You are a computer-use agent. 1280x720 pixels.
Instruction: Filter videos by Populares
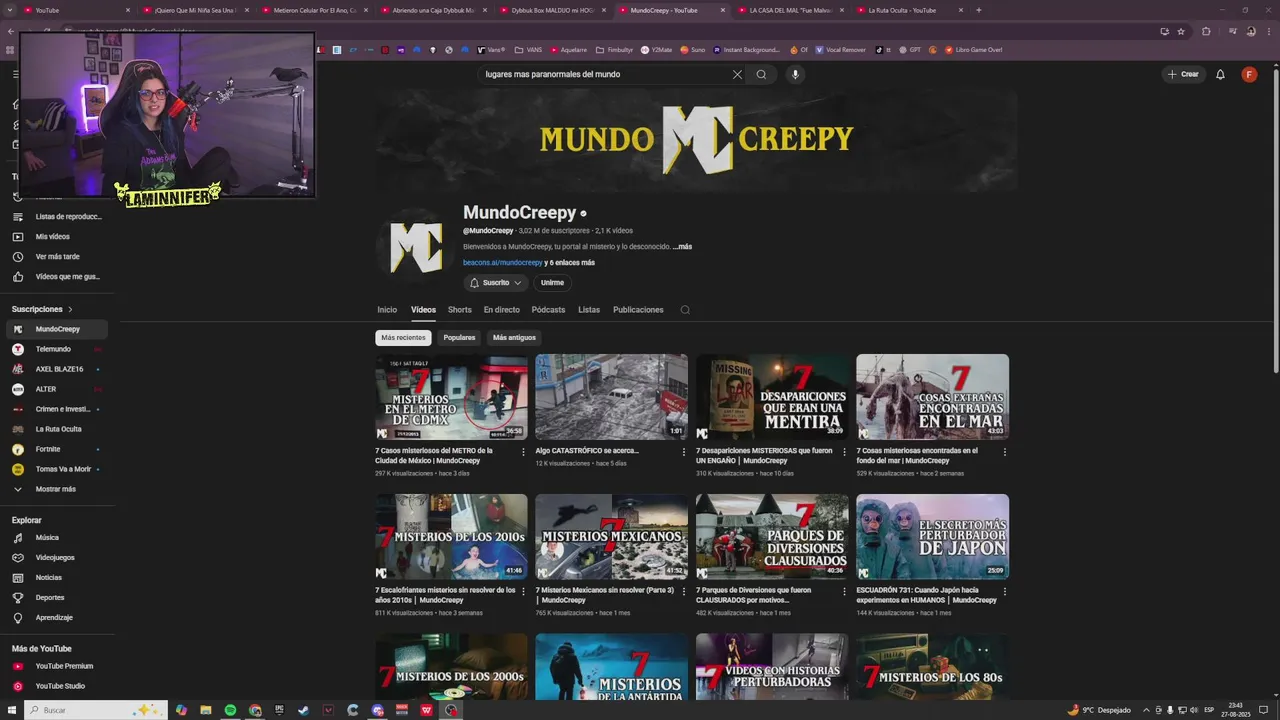point(459,338)
